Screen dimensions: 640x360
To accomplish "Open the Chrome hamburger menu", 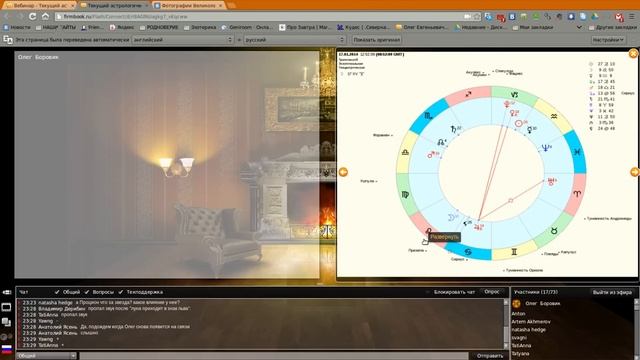I will 632,16.
